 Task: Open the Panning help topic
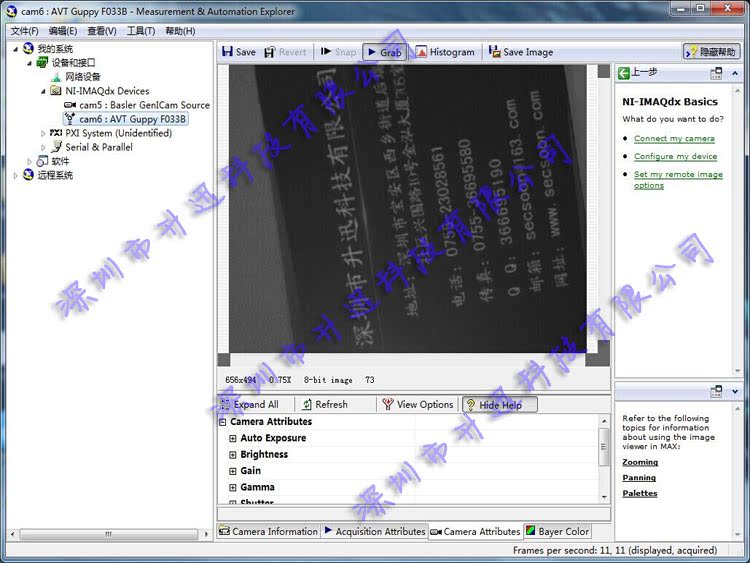pos(639,477)
